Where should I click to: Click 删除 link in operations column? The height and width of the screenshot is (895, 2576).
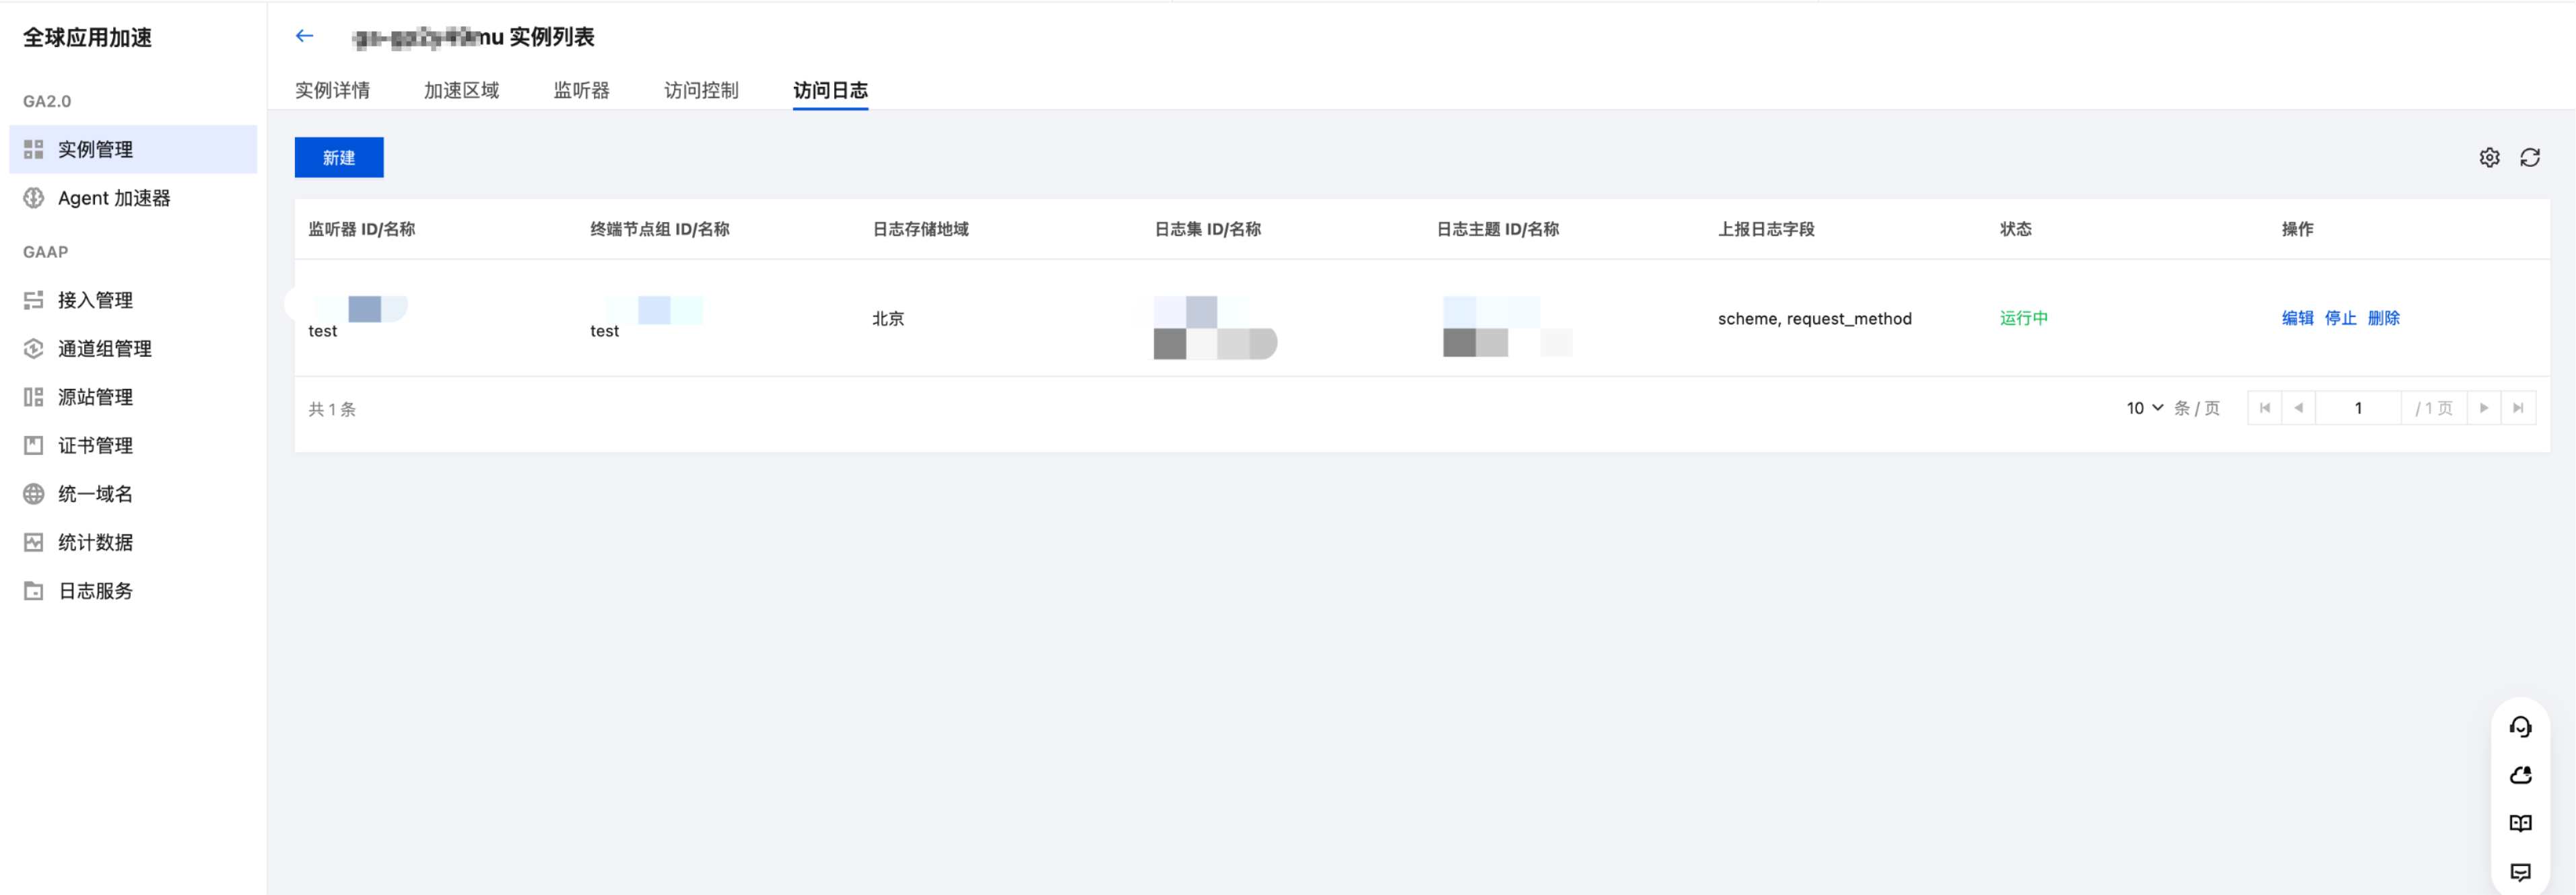pyautogui.click(x=2383, y=318)
